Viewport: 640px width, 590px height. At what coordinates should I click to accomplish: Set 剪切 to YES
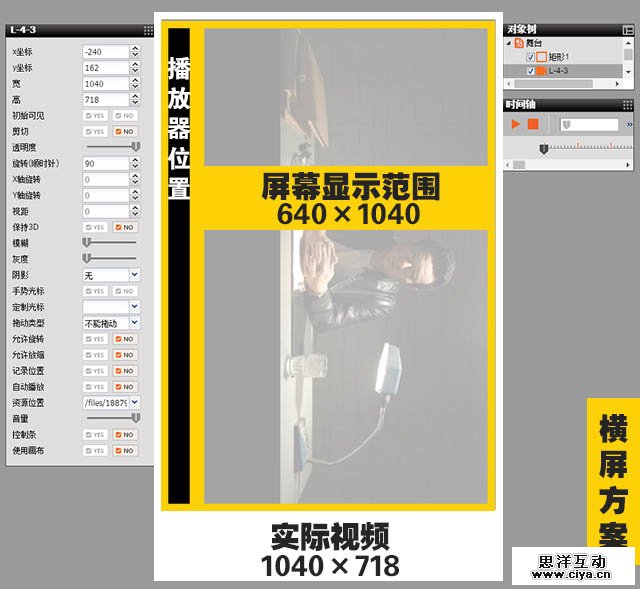(95, 132)
